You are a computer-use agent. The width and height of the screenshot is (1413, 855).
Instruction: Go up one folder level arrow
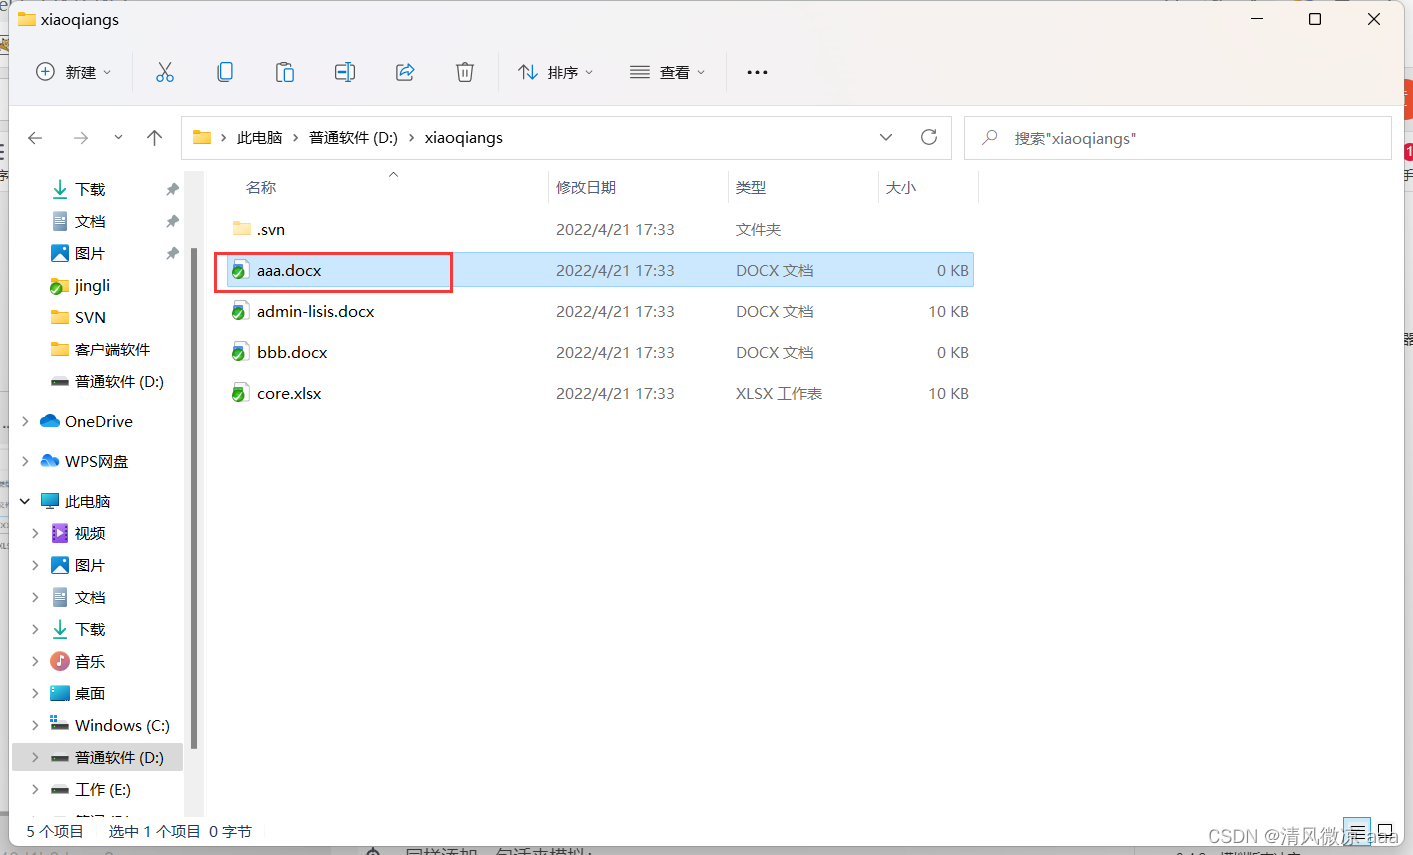tap(154, 138)
